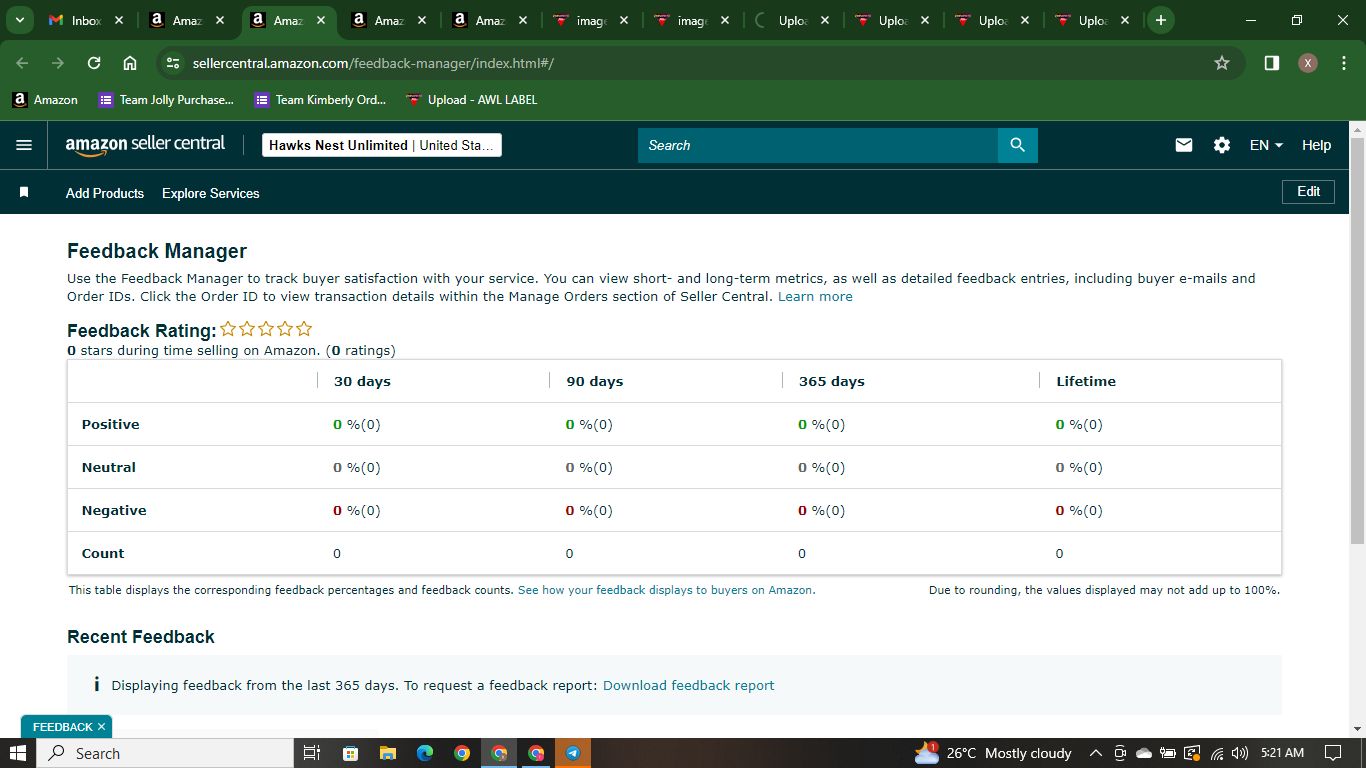Click the Windows taskbar Search box
Image resolution: width=1366 pixels, height=768 pixels.
click(165, 753)
